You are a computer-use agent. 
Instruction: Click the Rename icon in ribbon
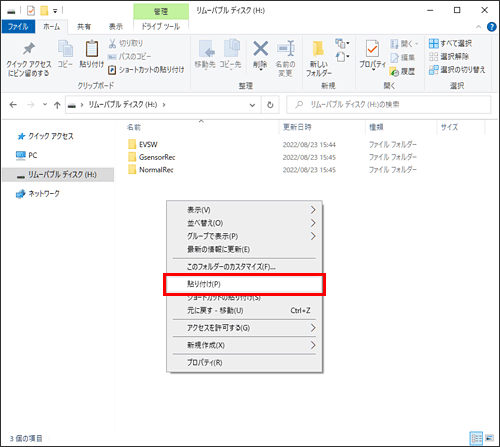[286, 49]
